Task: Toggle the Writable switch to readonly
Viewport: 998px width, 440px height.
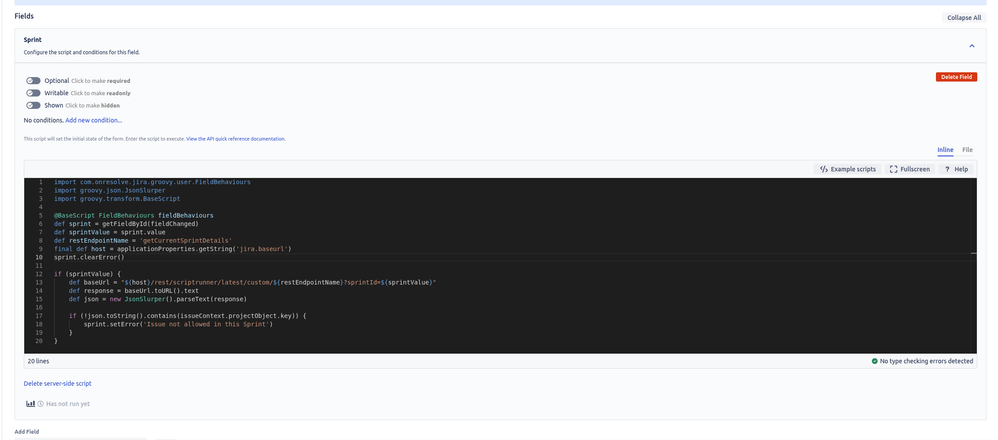Action: [33, 93]
